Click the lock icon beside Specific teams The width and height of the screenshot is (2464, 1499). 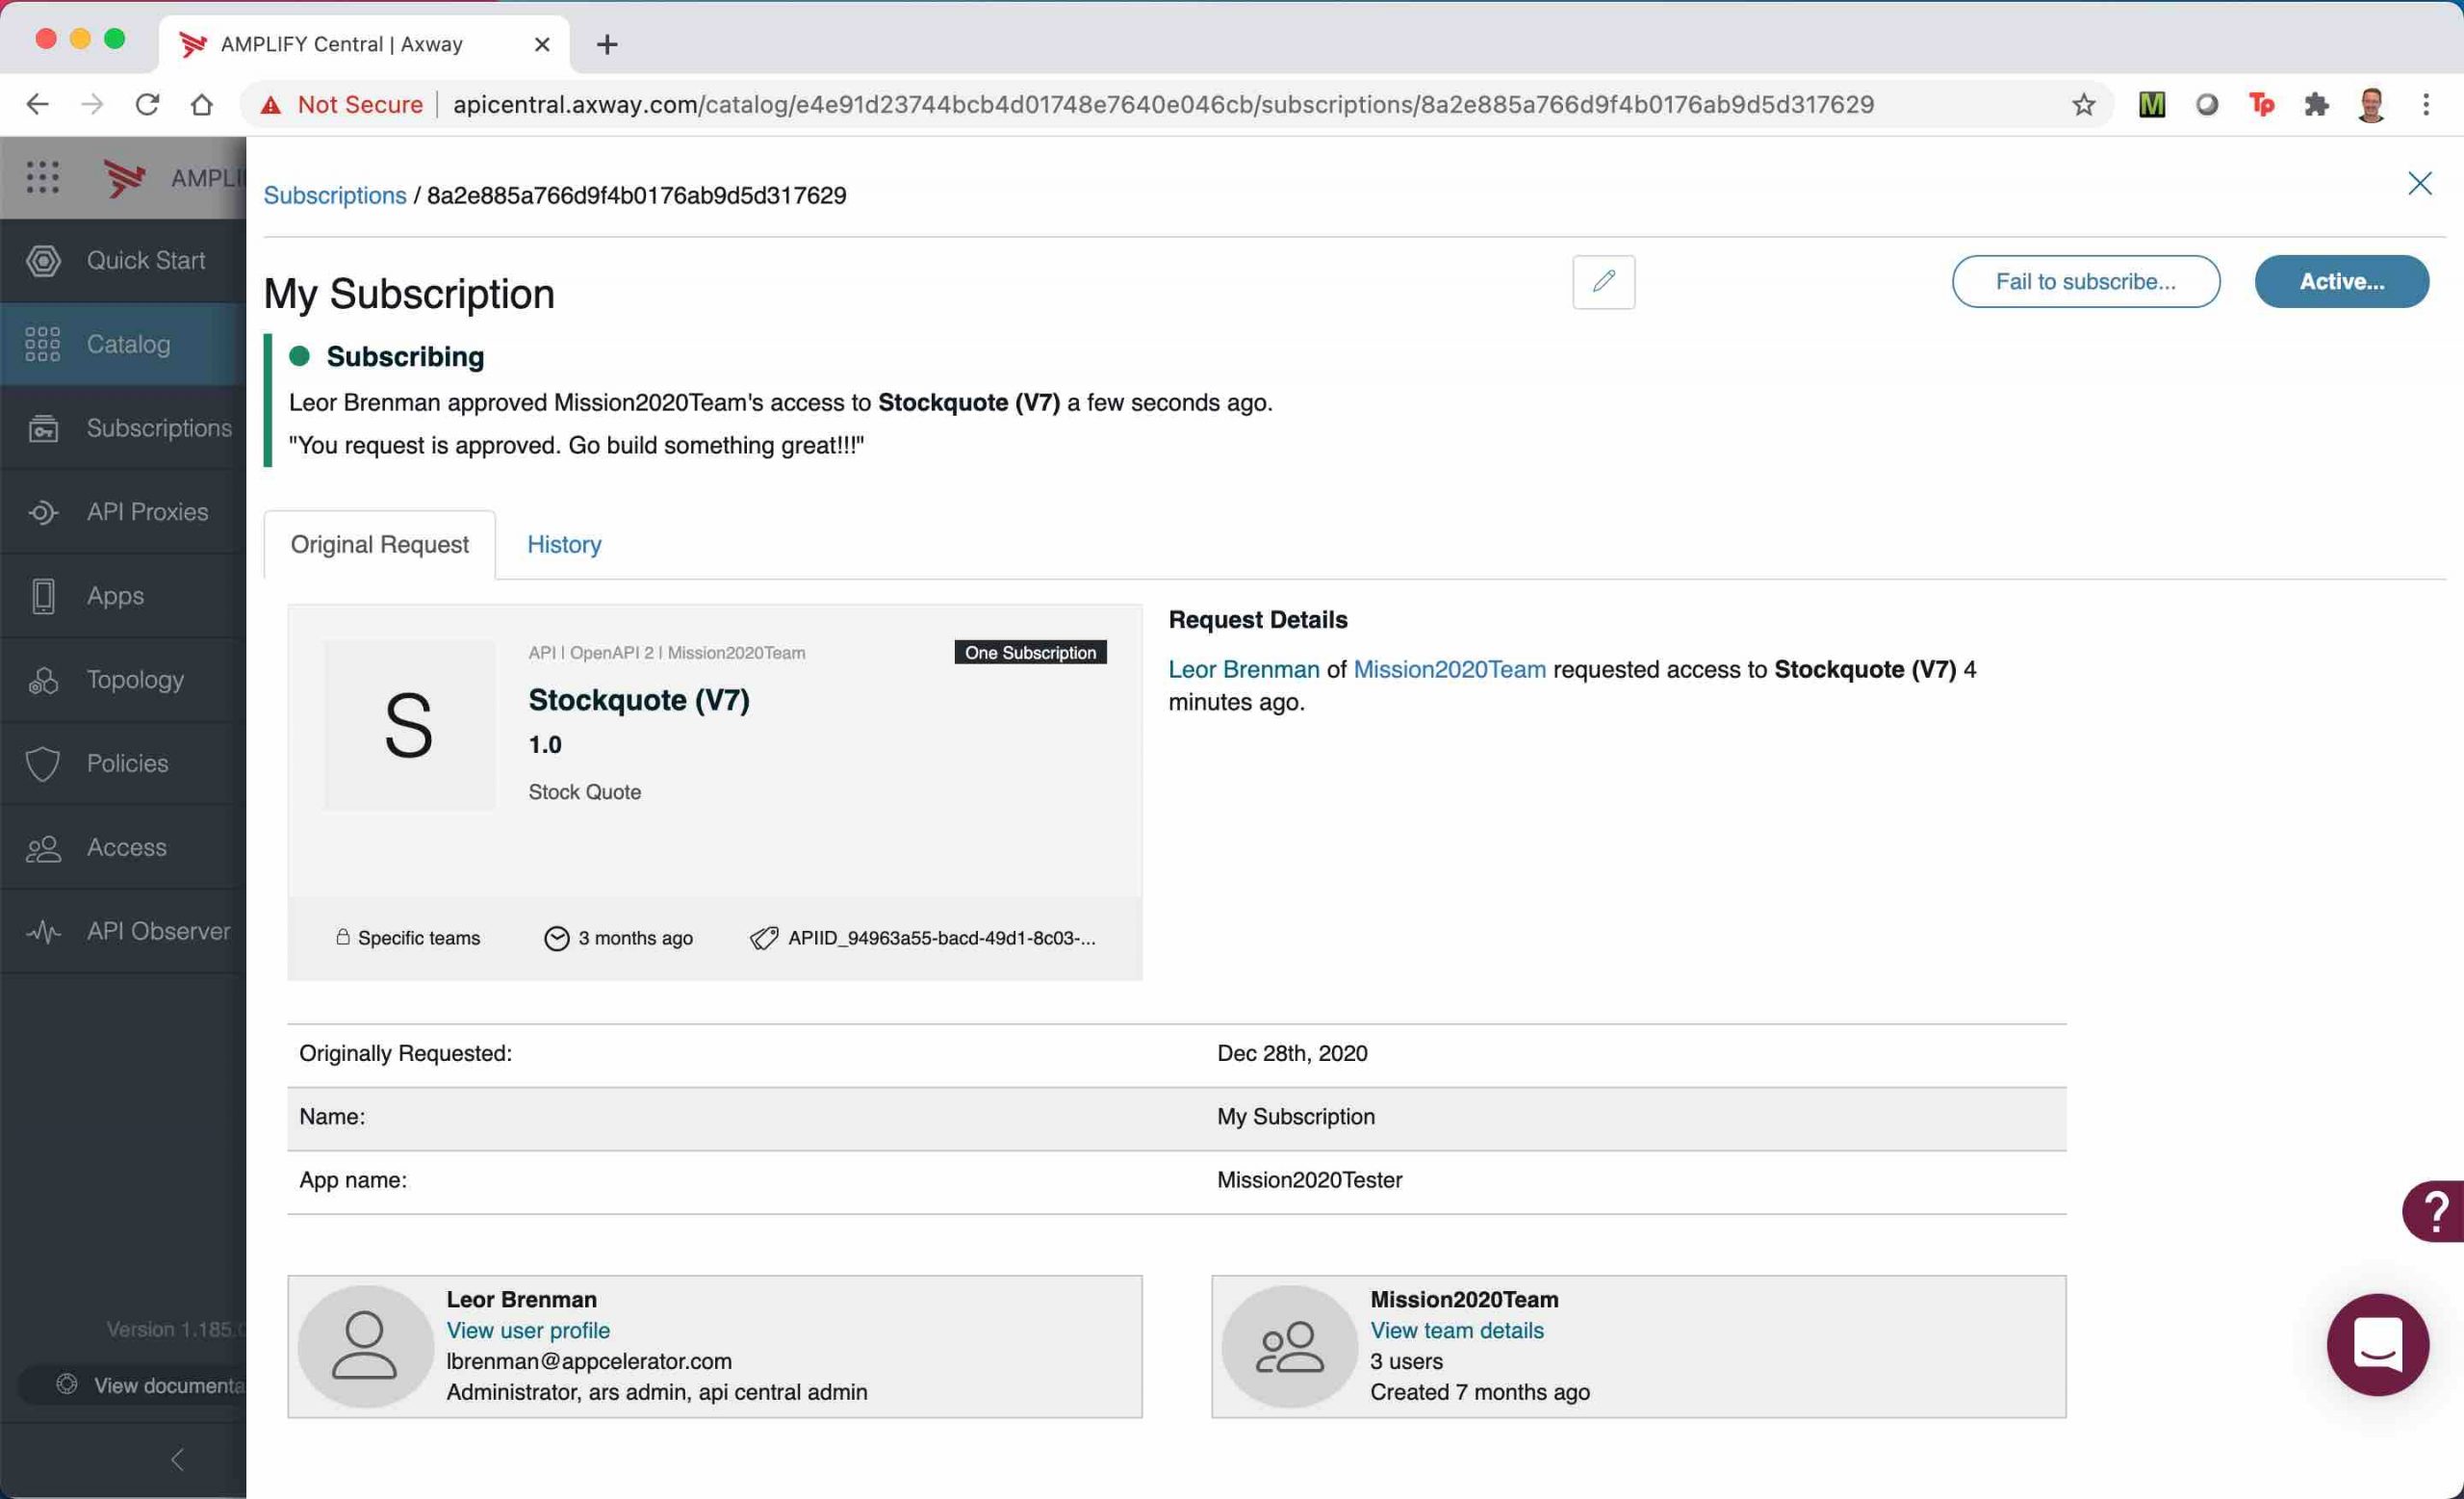[x=343, y=937]
